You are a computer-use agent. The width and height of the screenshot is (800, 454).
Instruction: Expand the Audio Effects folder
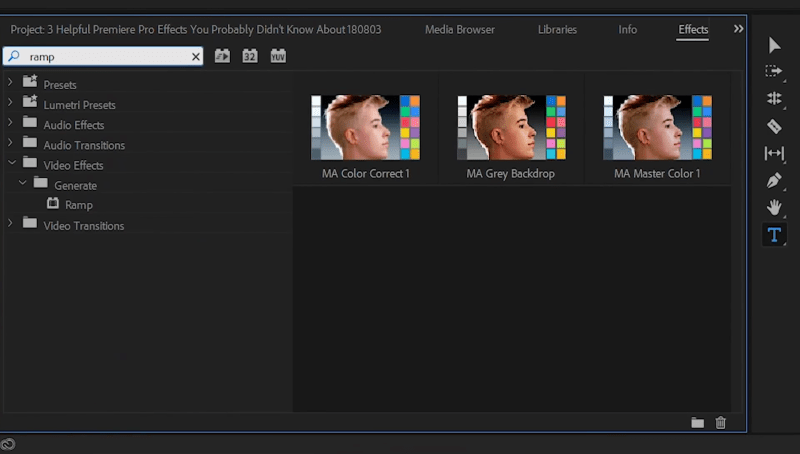point(10,122)
